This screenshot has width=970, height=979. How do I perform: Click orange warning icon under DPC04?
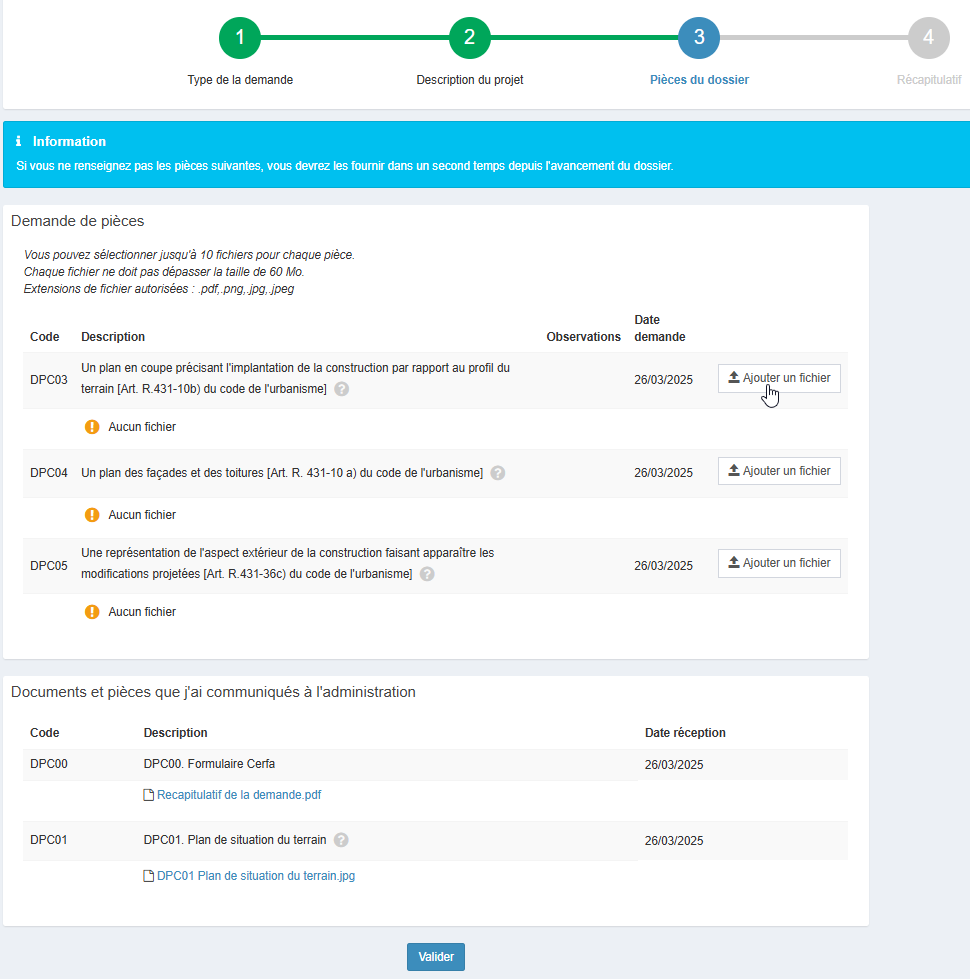pos(92,515)
